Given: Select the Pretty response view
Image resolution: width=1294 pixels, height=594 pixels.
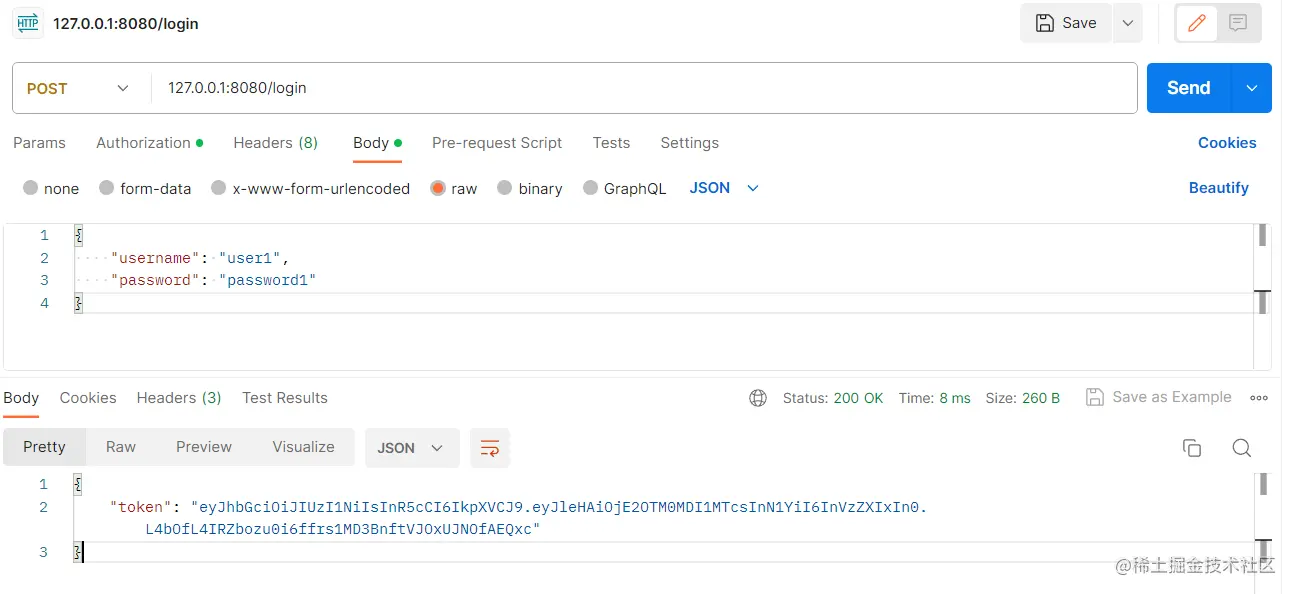Looking at the screenshot, I should (44, 447).
